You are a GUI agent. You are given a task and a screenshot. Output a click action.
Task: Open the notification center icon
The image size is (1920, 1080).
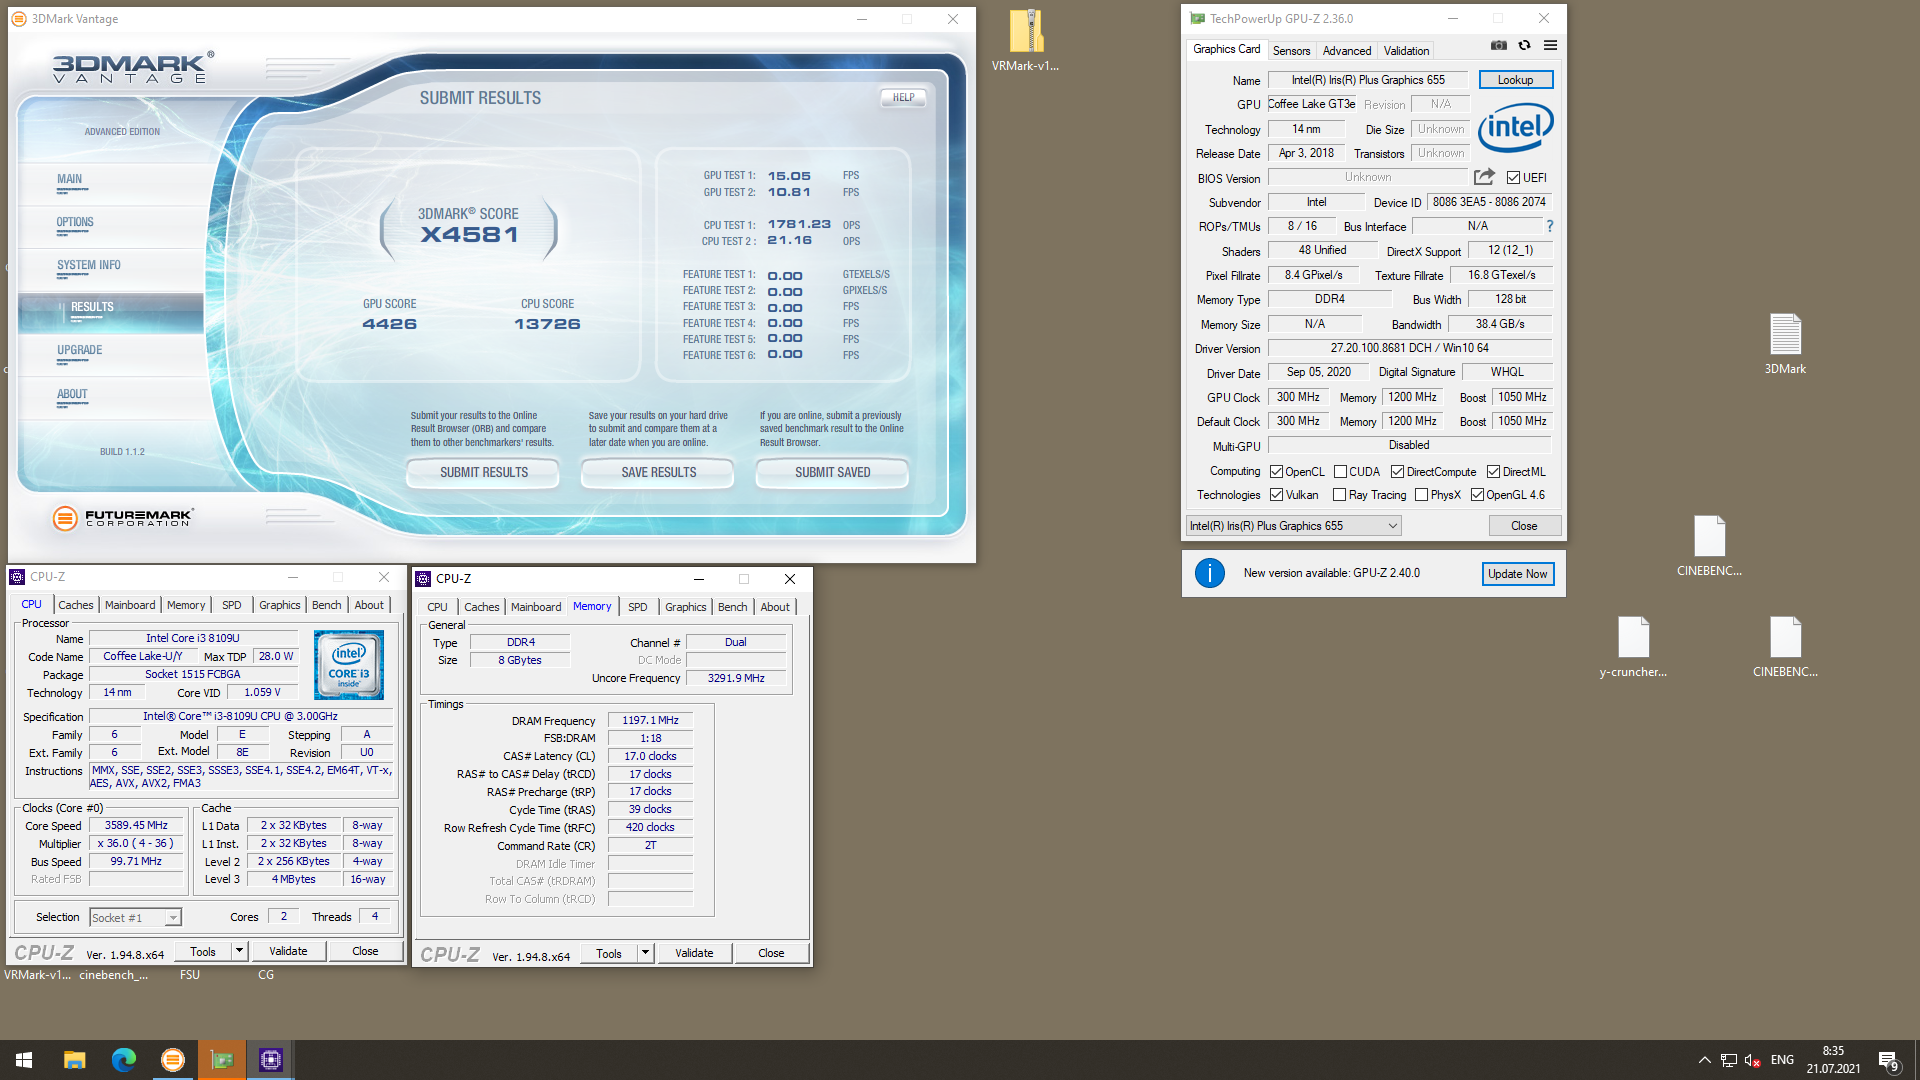pos(1889,1060)
